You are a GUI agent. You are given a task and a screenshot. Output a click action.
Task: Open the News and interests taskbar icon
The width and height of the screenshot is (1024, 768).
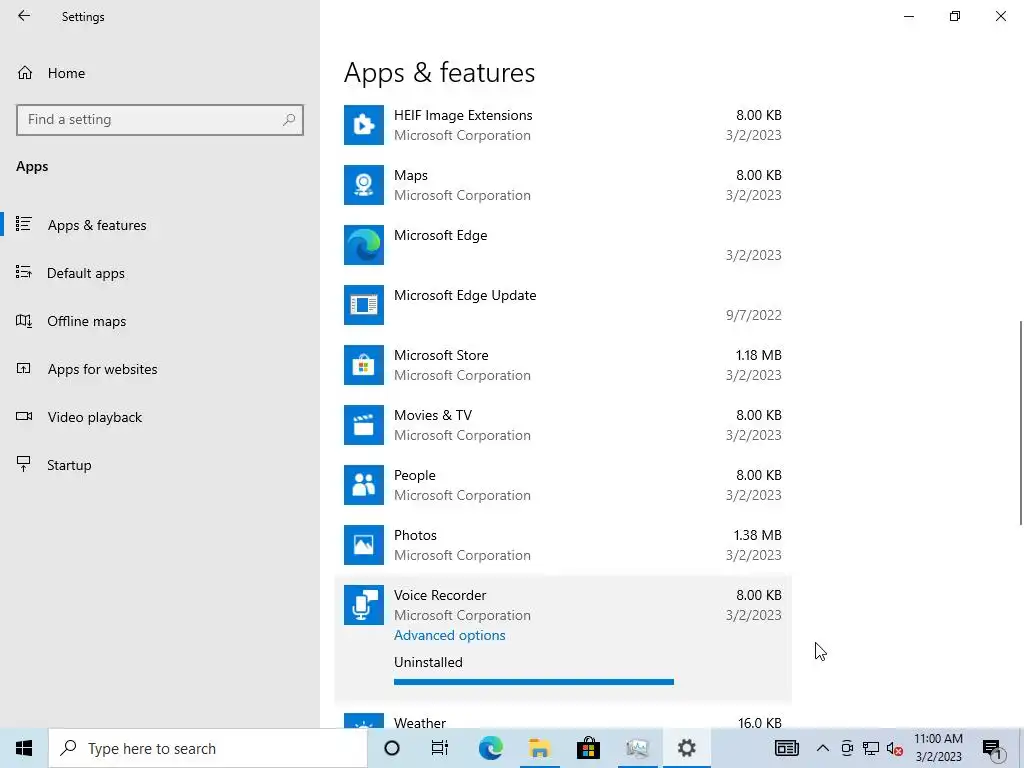point(787,748)
